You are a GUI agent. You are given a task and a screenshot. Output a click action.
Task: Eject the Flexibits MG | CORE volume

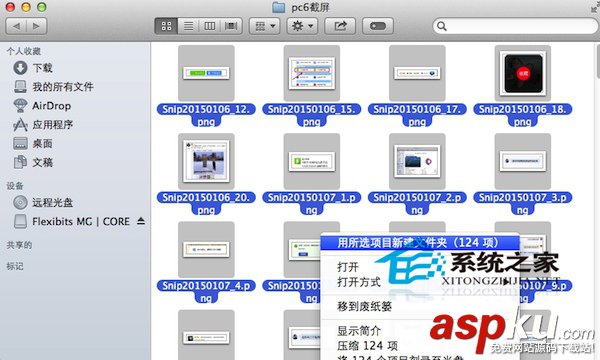click(x=141, y=221)
